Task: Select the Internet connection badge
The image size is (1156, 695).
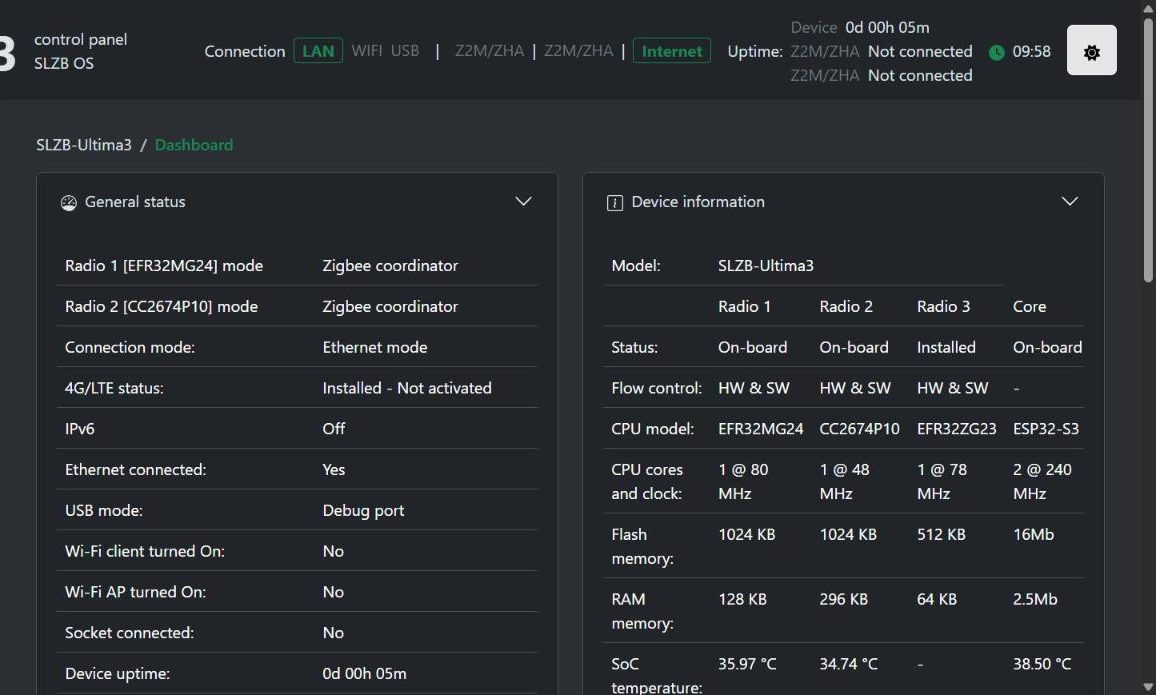Action: 672,51
